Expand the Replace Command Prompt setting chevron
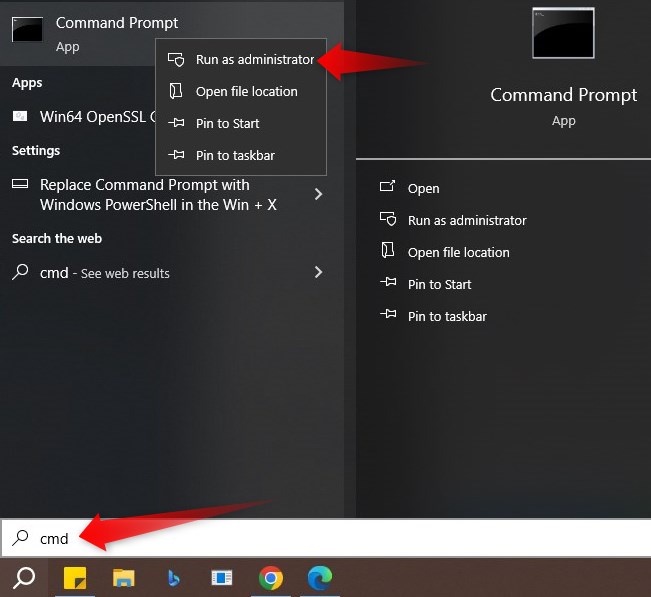 pos(318,194)
